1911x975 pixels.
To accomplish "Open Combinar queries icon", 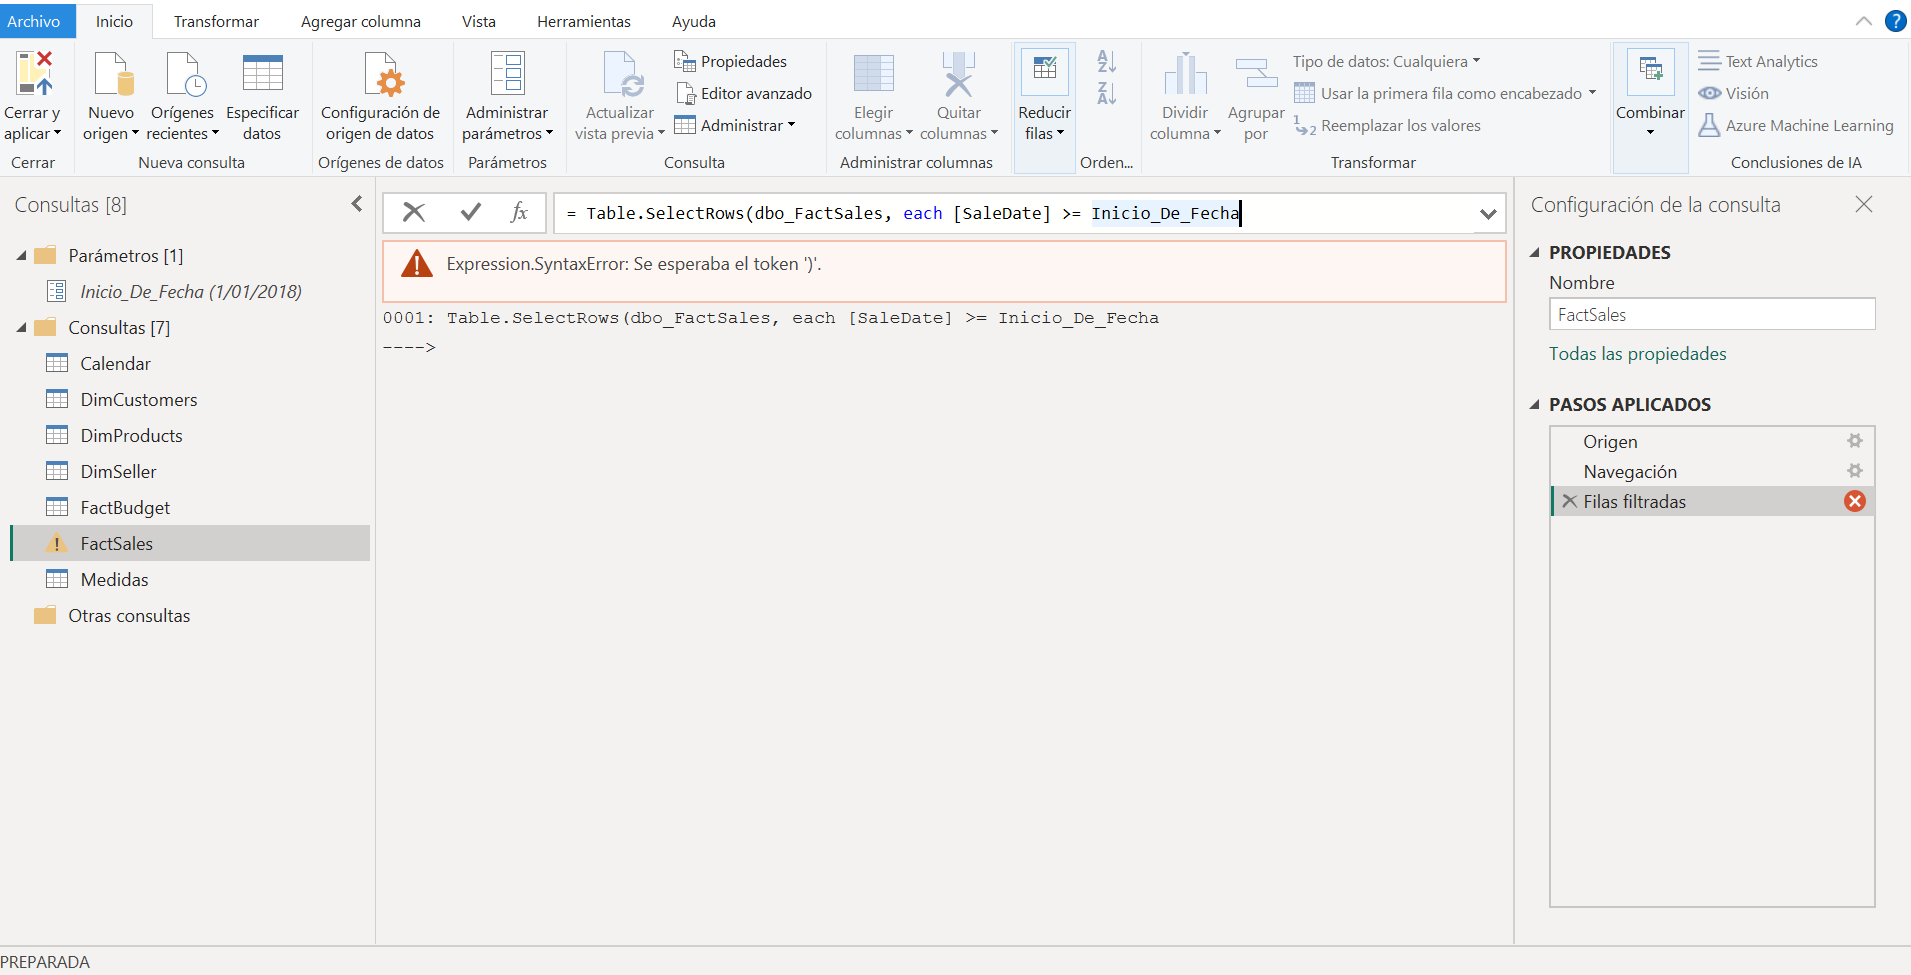I will click(x=1650, y=72).
